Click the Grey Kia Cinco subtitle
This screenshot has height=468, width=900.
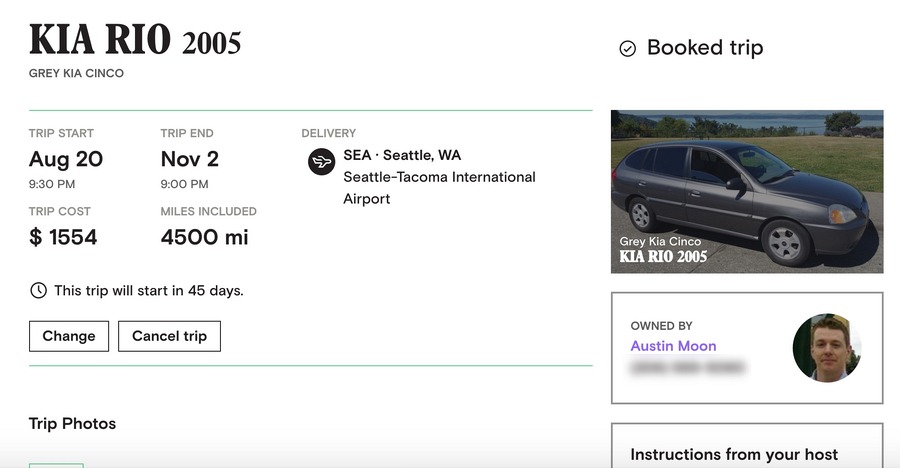(76, 74)
